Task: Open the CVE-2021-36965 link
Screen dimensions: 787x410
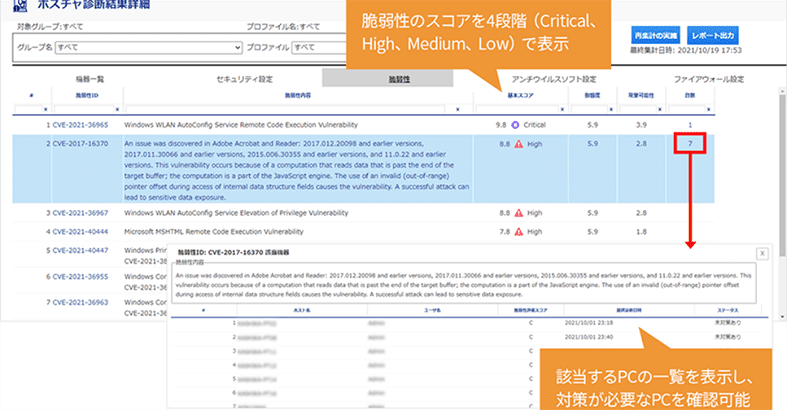Action: point(80,125)
